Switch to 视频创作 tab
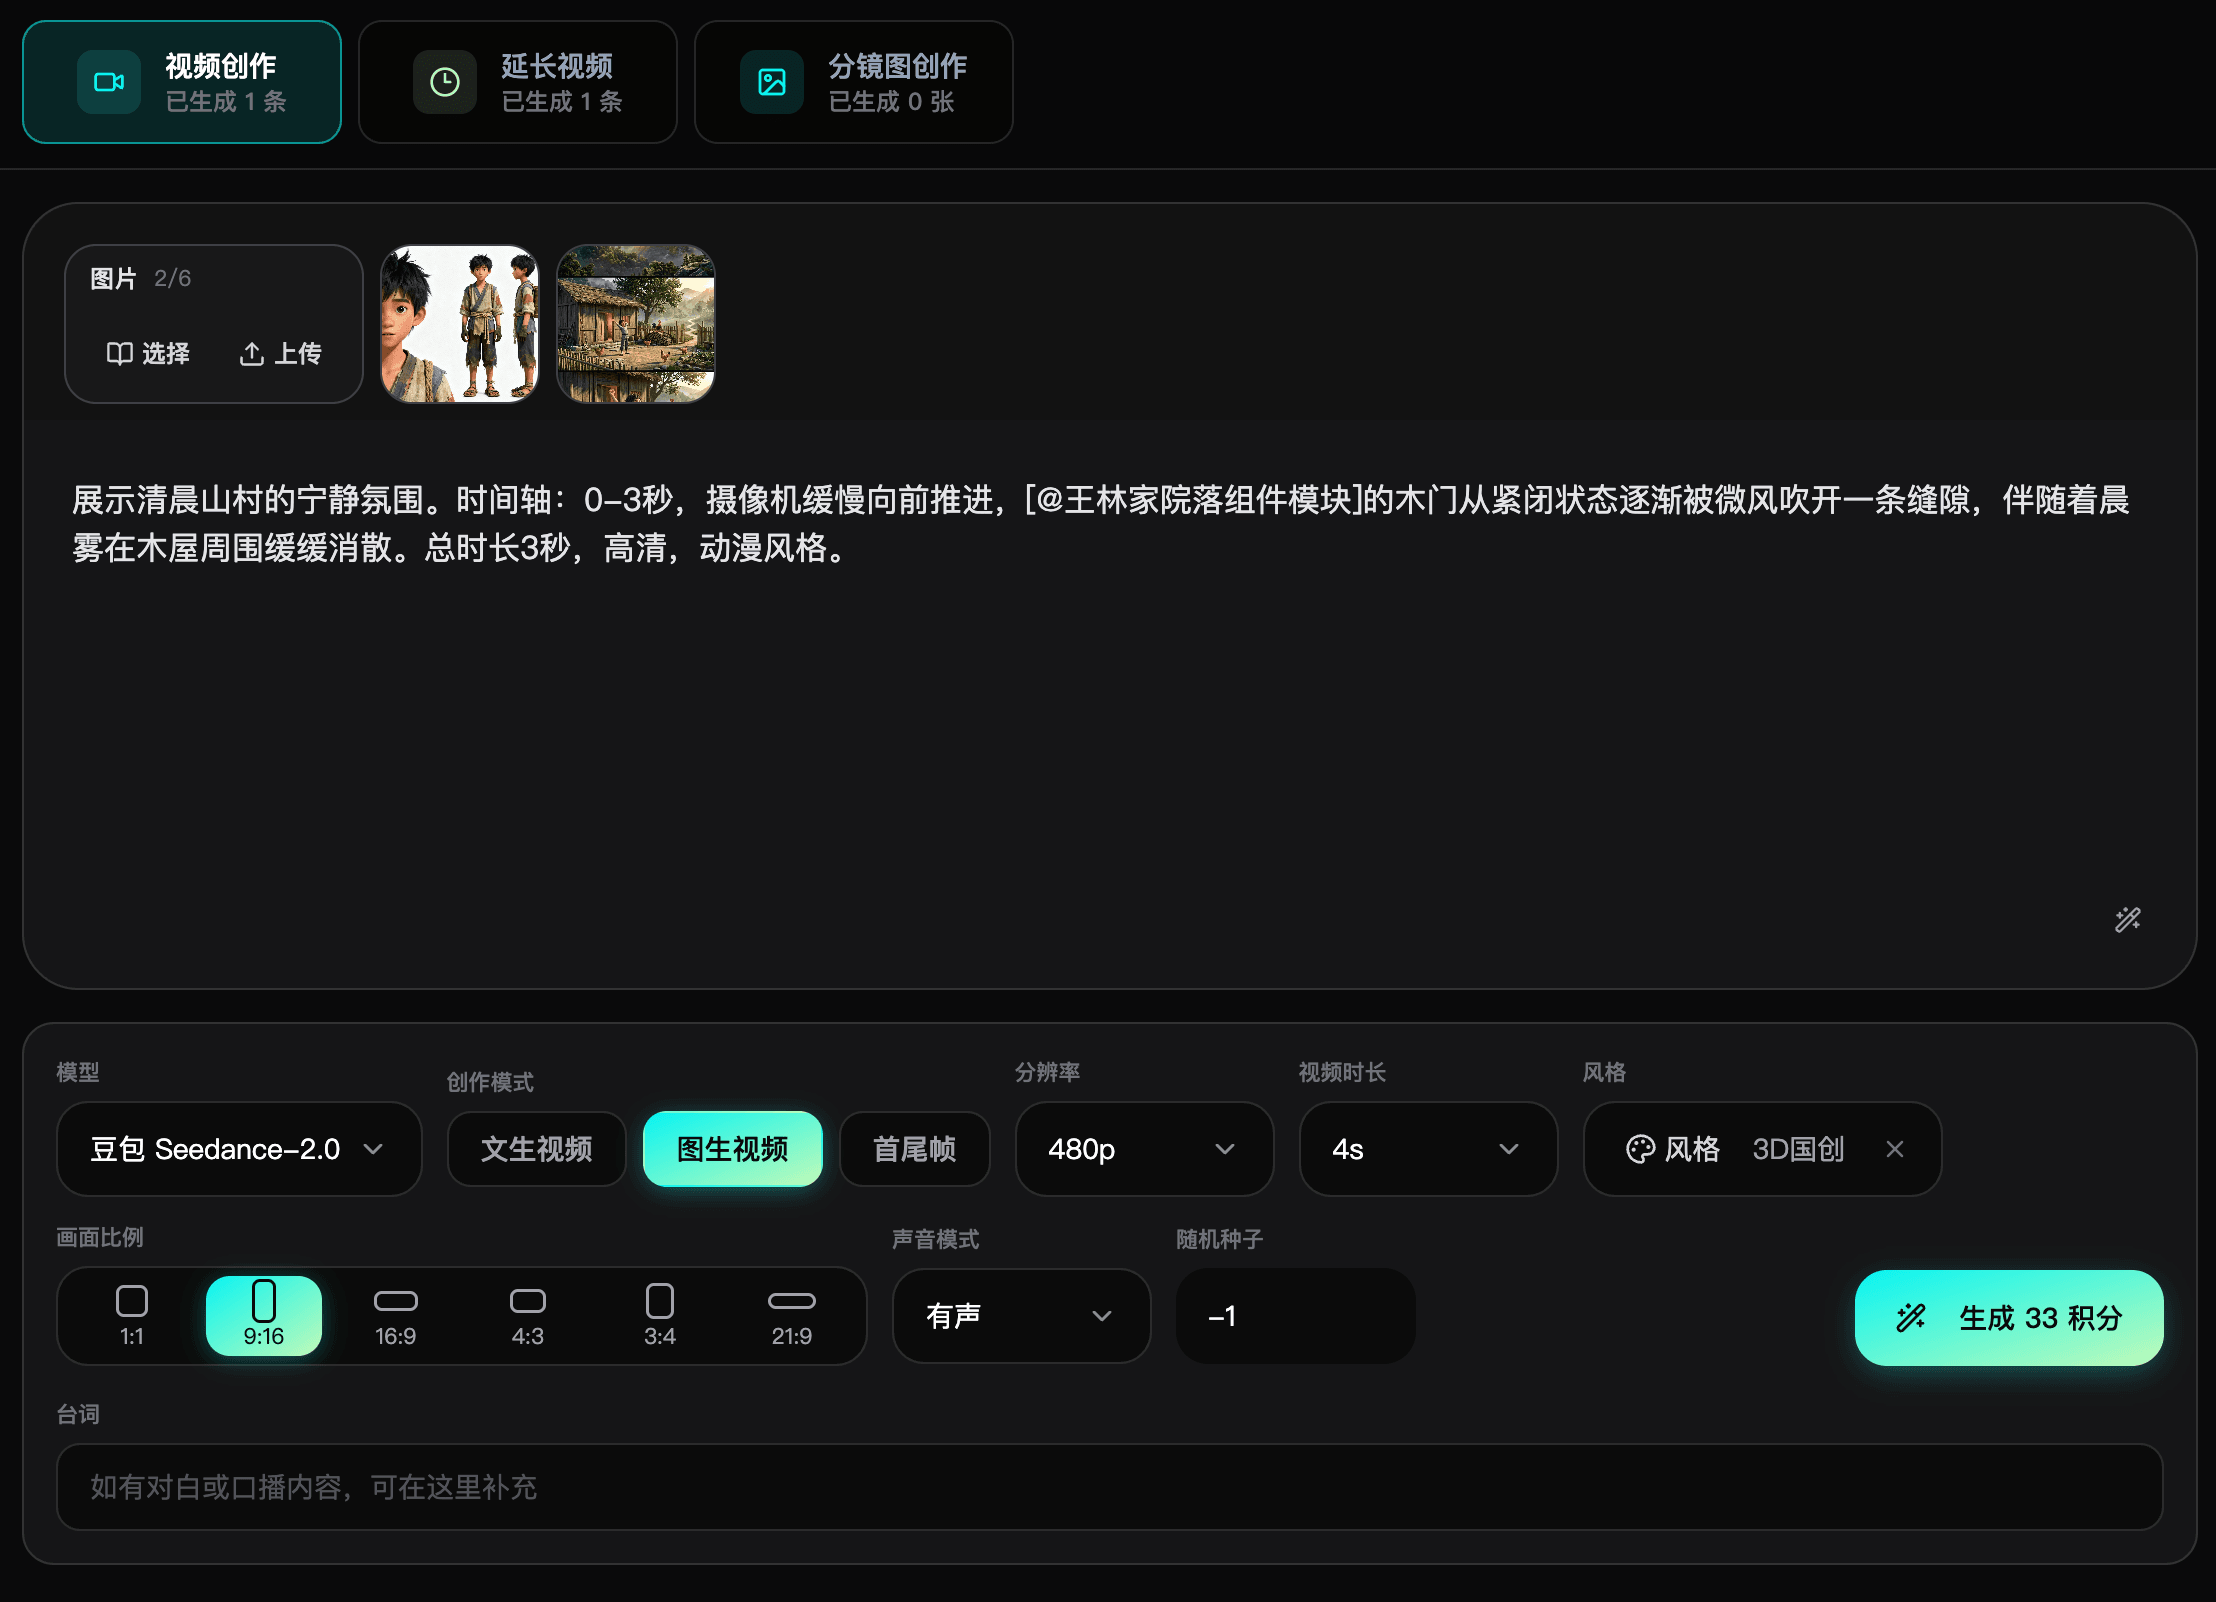 tap(182, 82)
